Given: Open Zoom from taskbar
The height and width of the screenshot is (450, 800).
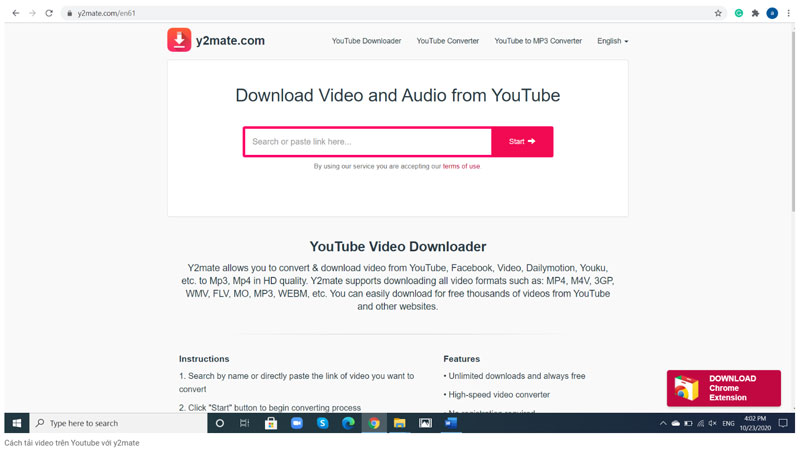Looking at the screenshot, I should pos(296,423).
